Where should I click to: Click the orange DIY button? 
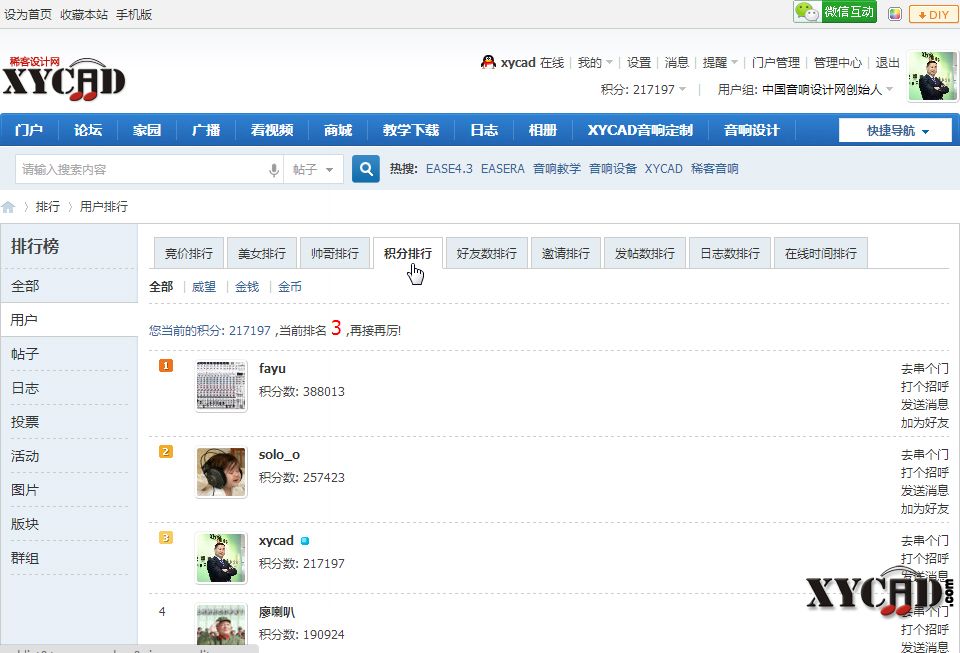(933, 14)
